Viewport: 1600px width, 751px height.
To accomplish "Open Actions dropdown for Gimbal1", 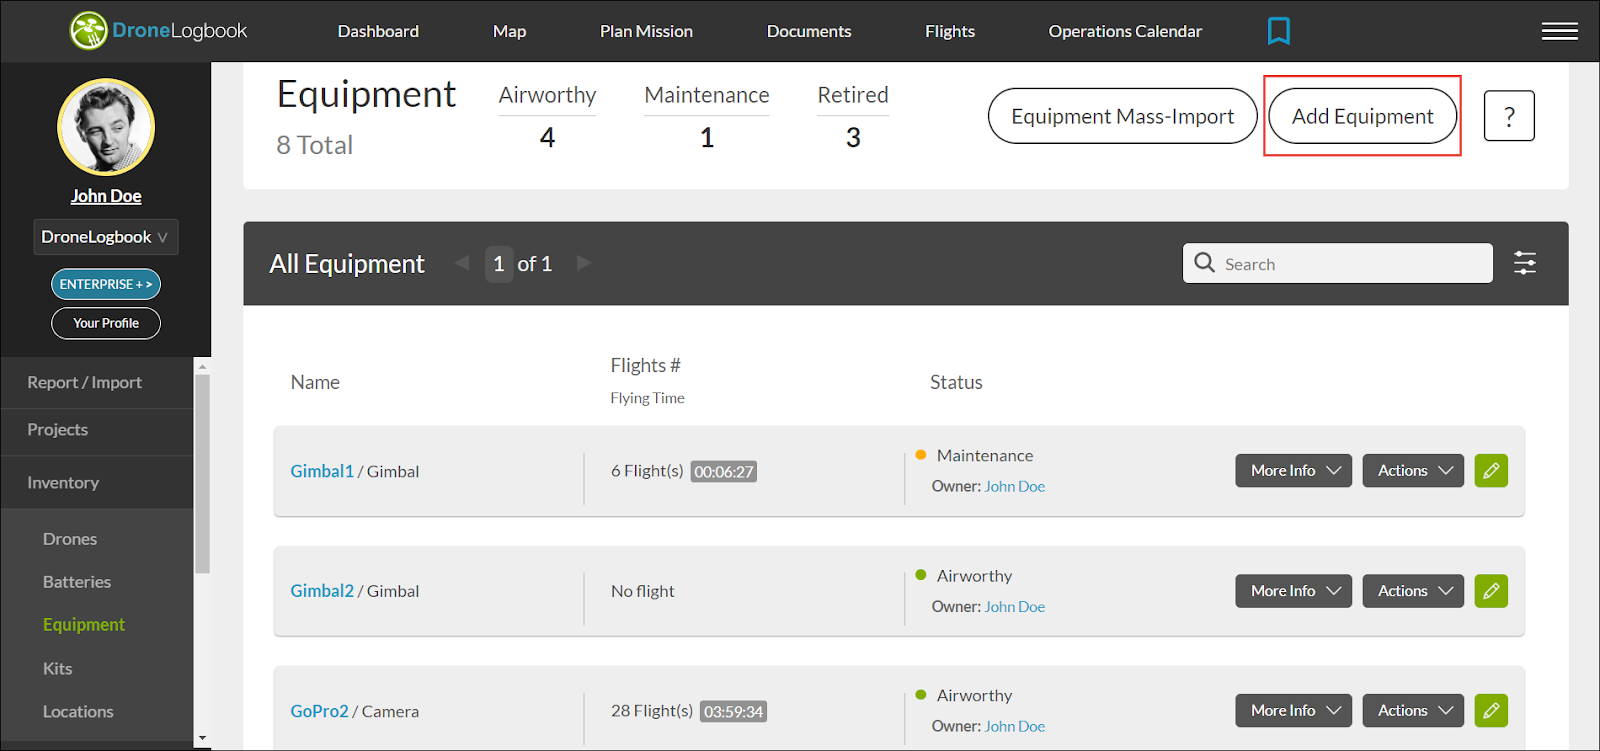I will [1413, 471].
